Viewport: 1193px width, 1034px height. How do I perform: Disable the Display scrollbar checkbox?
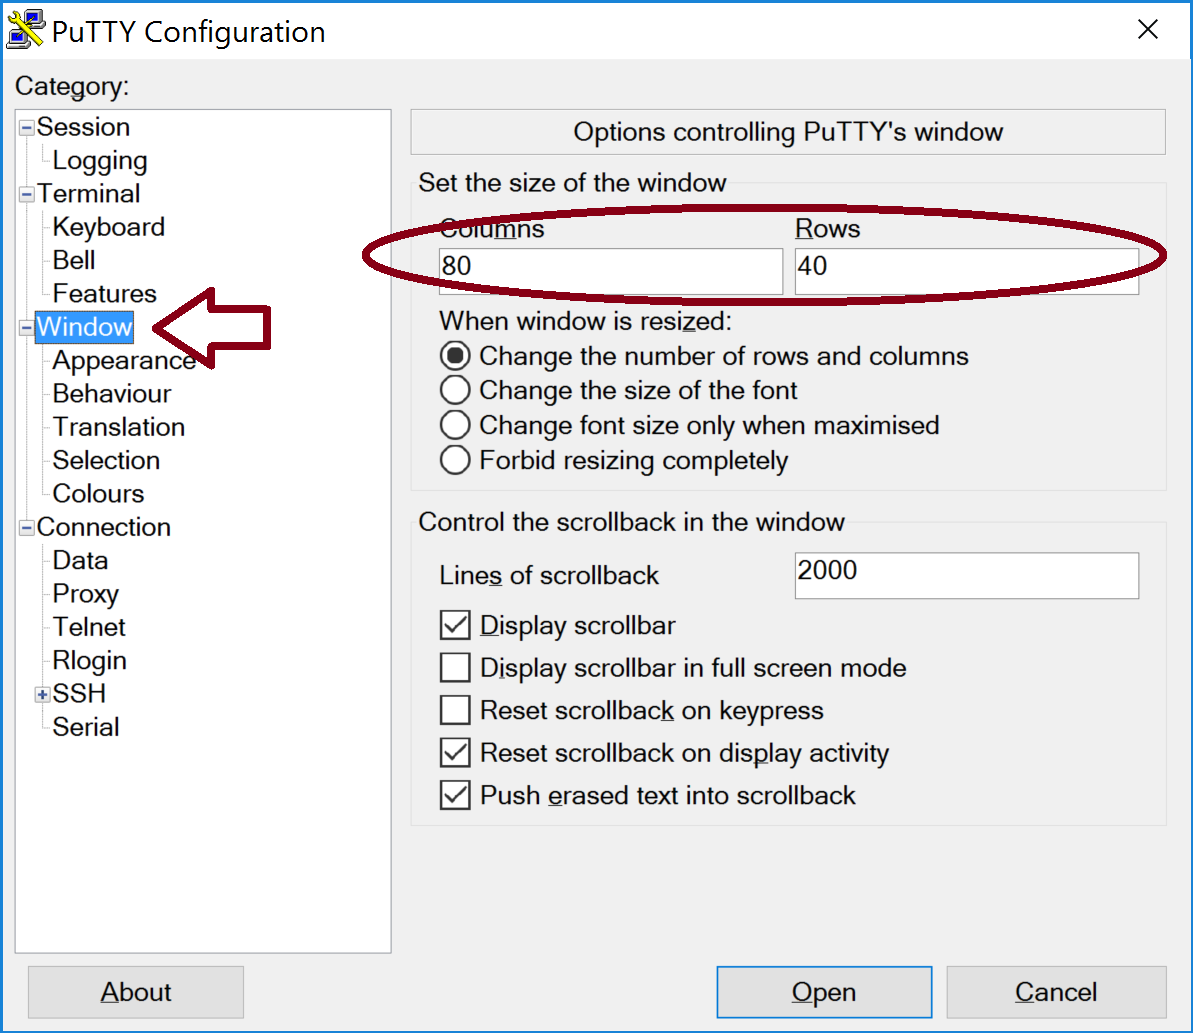pos(455,626)
